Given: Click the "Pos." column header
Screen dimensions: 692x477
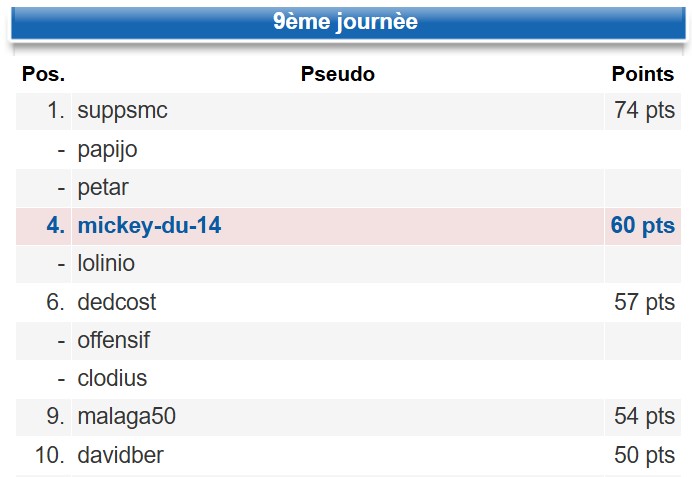Looking at the screenshot, I should click(x=43, y=74).
